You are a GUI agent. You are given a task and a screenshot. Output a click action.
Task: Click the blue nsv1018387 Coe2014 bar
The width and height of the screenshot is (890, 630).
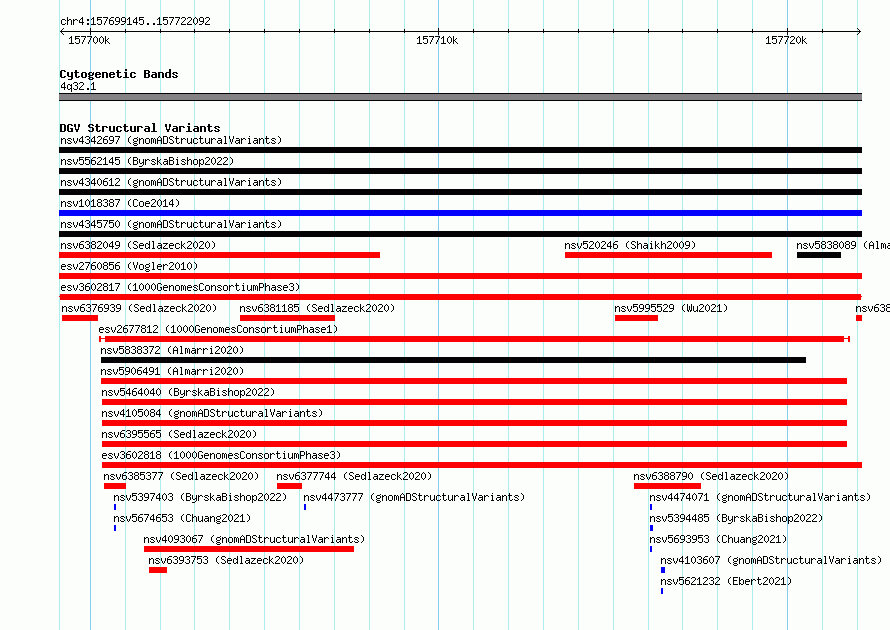coord(460,213)
